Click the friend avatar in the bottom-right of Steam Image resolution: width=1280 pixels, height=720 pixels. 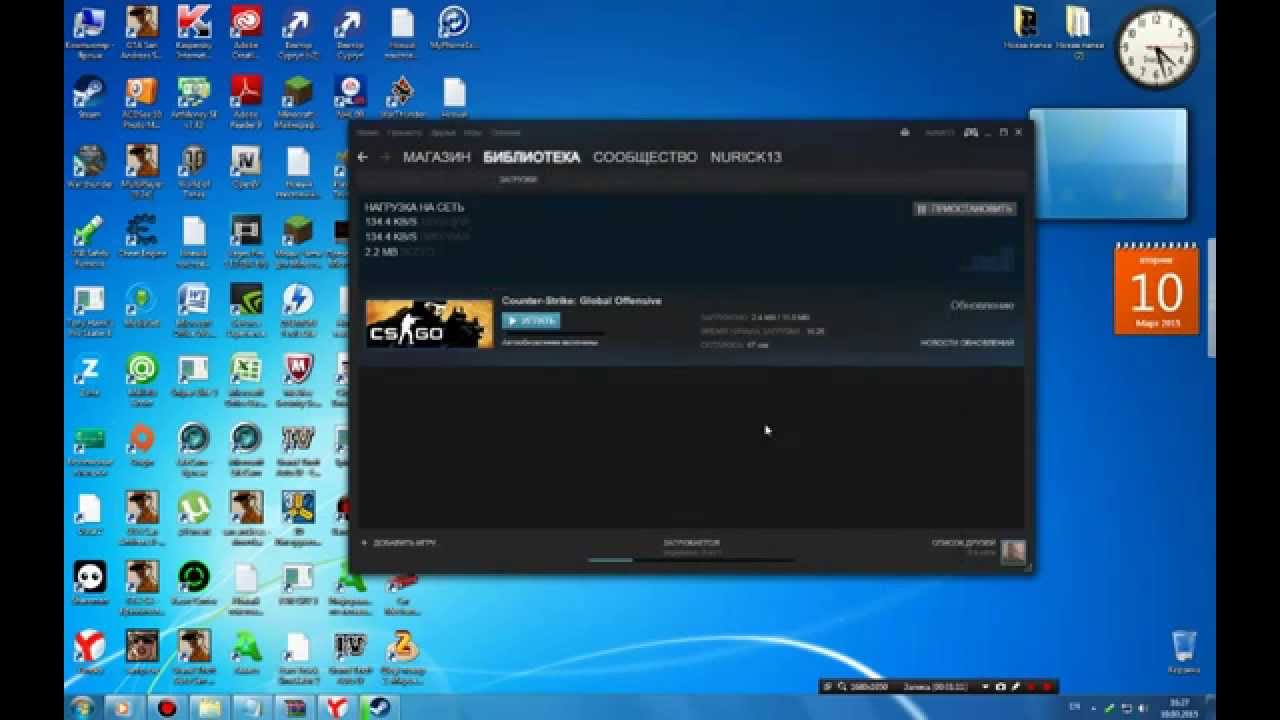(x=1013, y=551)
